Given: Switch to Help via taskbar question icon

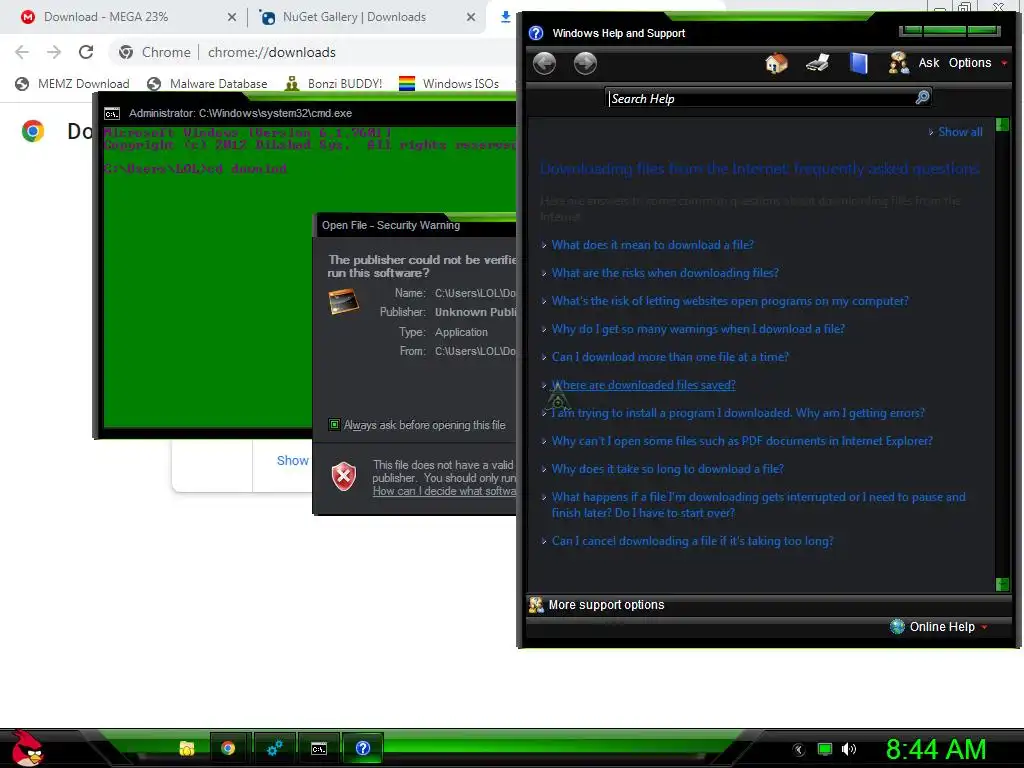Looking at the screenshot, I should tap(363, 748).
